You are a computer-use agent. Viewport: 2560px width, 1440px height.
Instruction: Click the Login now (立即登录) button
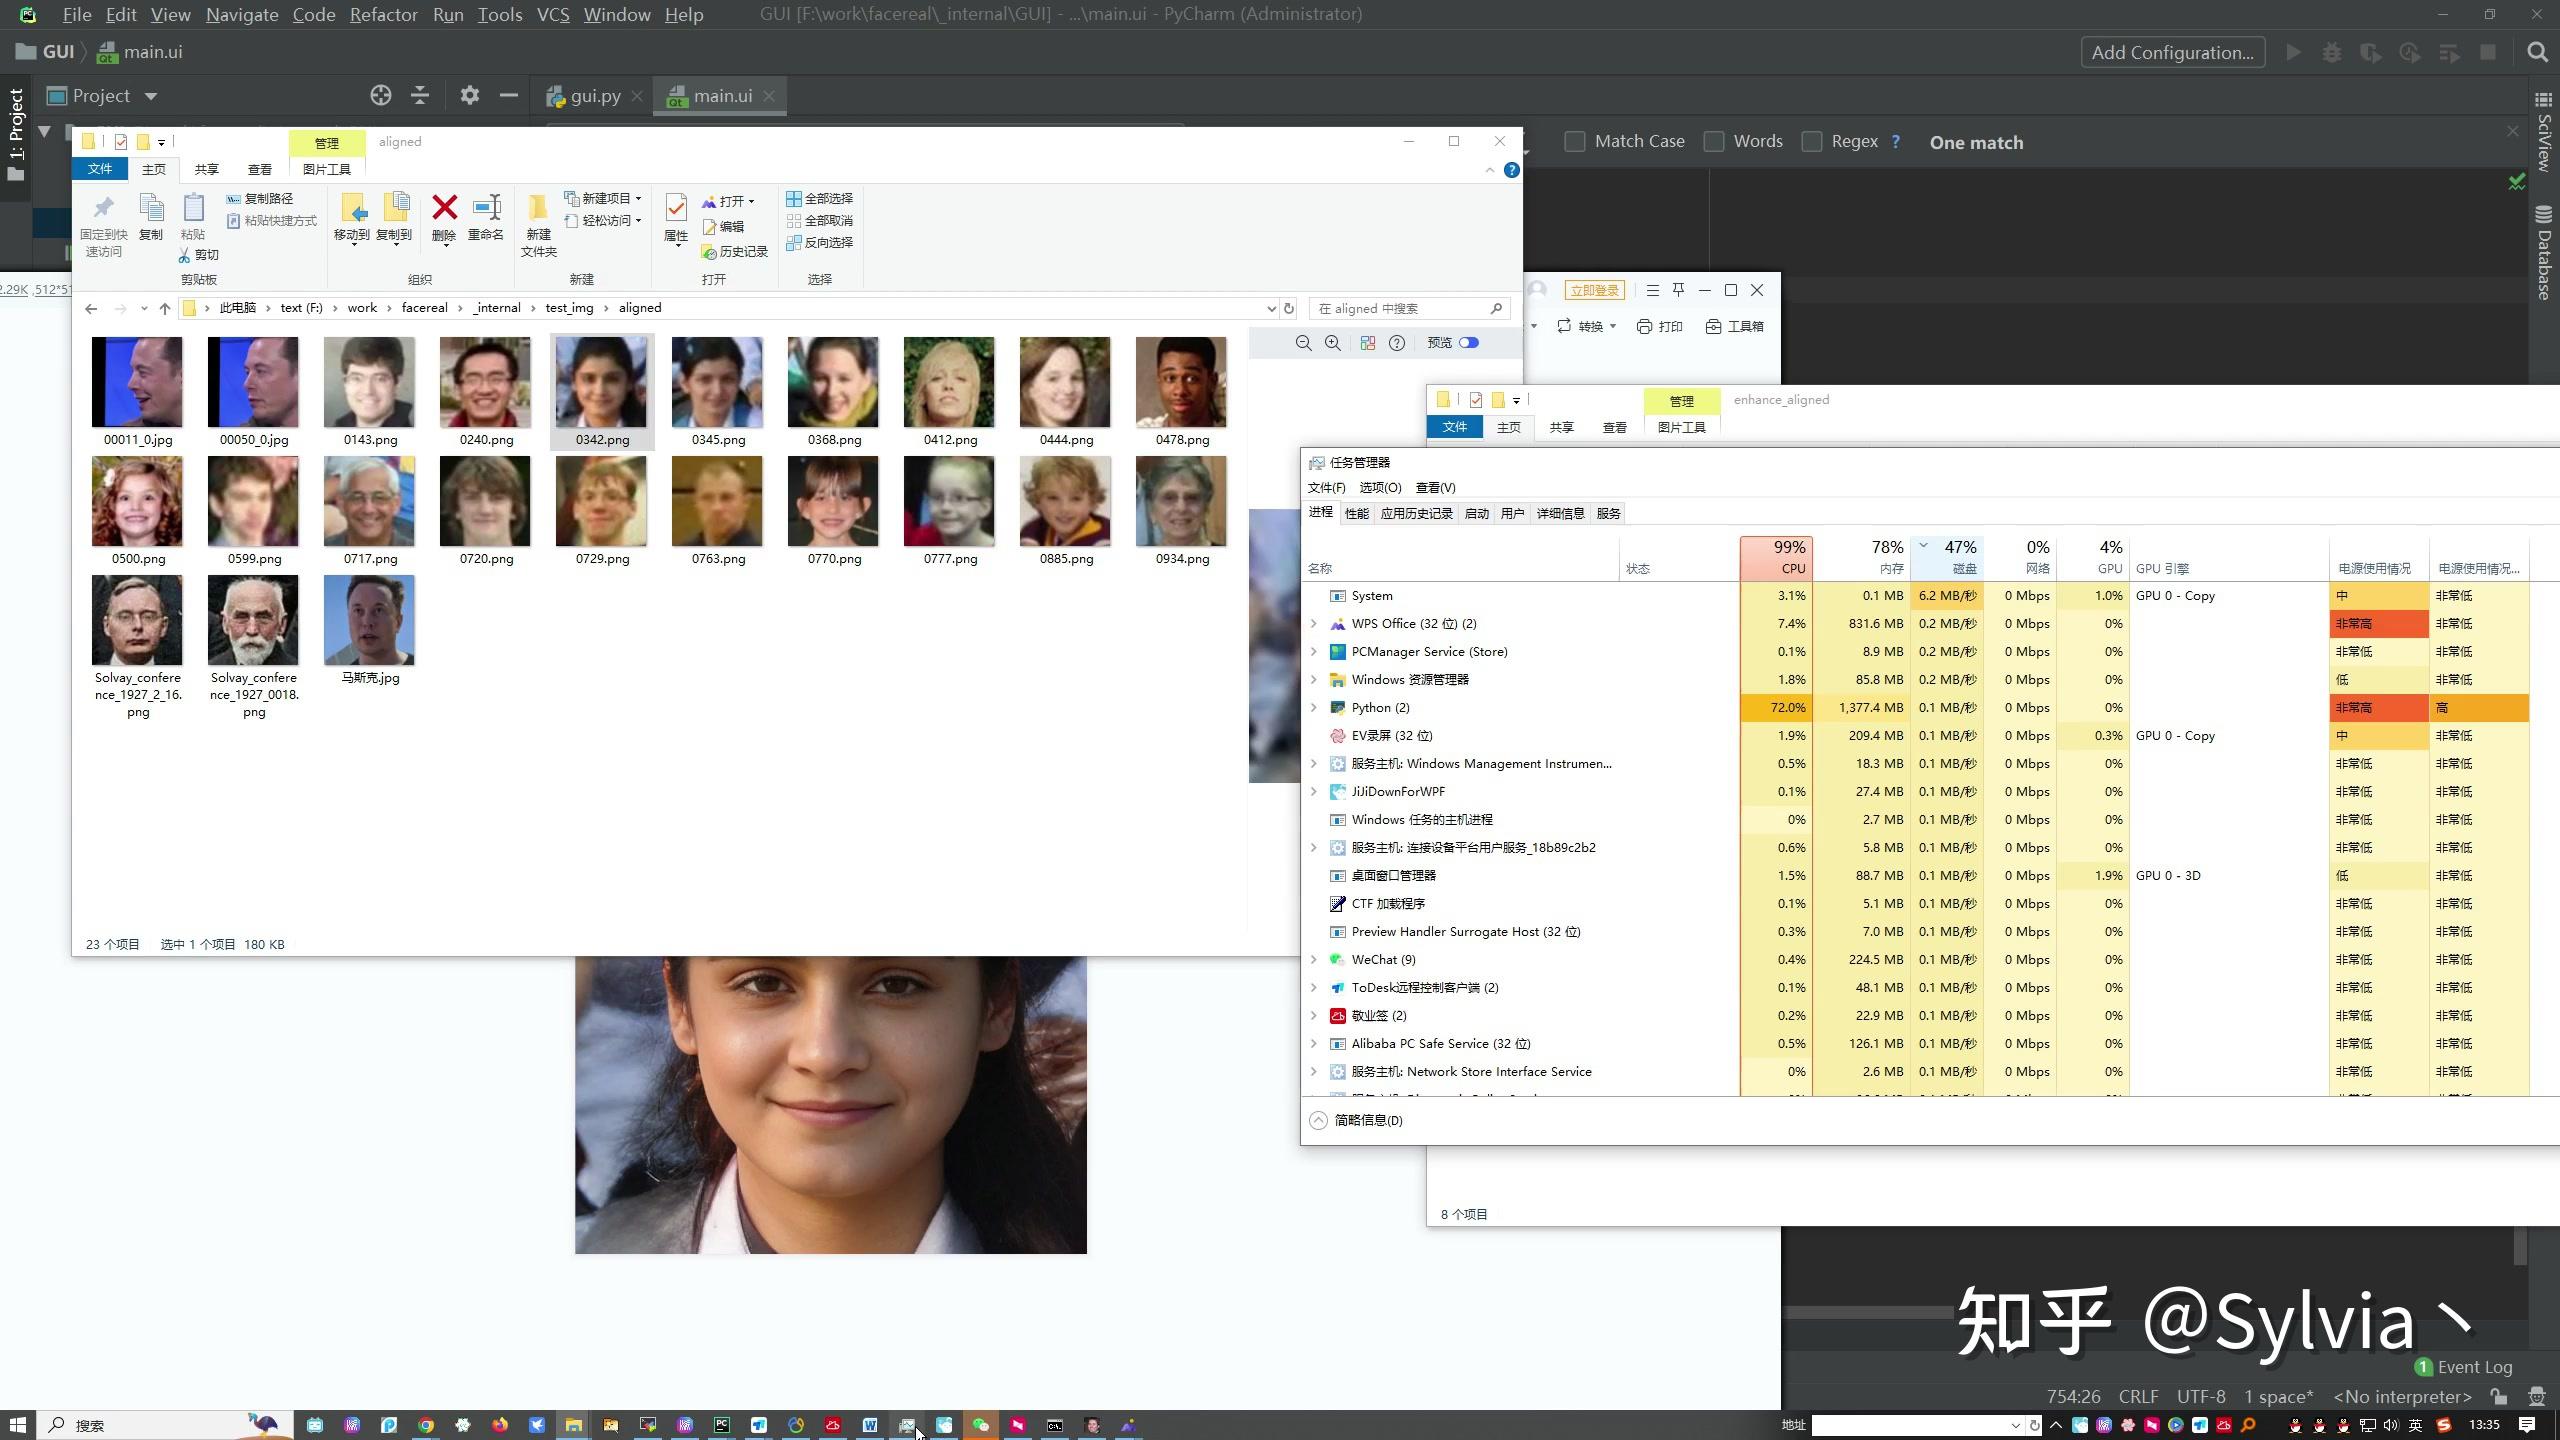coord(1593,290)
